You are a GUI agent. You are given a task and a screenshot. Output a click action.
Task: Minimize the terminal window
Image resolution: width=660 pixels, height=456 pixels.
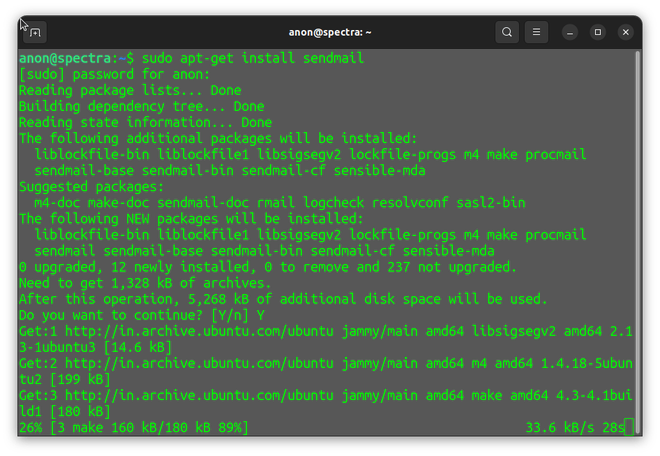click(570, 32)
